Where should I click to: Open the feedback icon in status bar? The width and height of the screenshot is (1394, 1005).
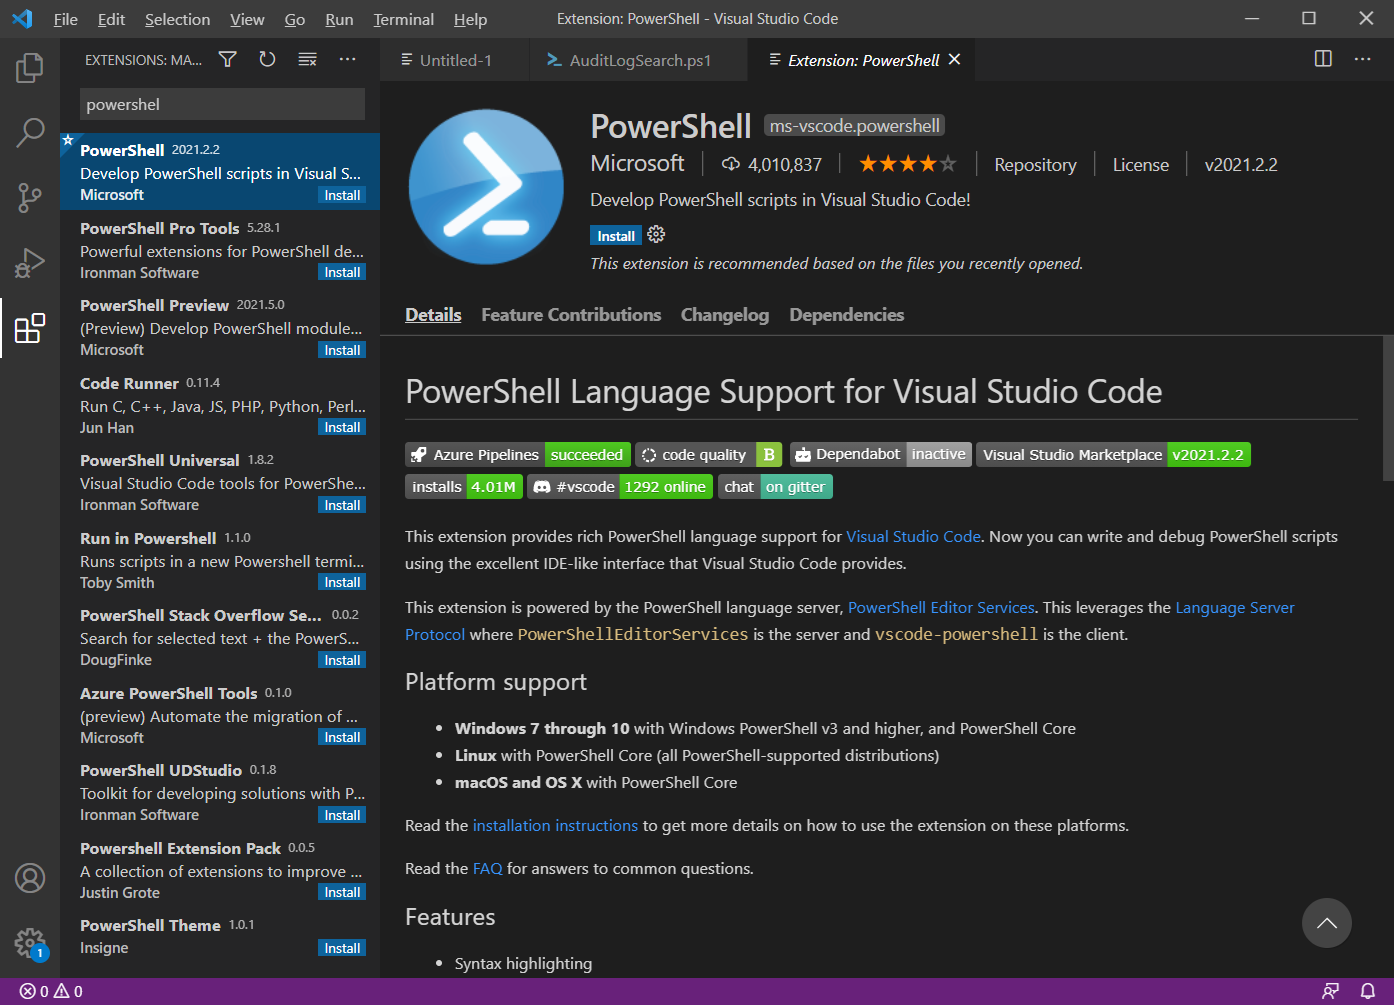1330,991
